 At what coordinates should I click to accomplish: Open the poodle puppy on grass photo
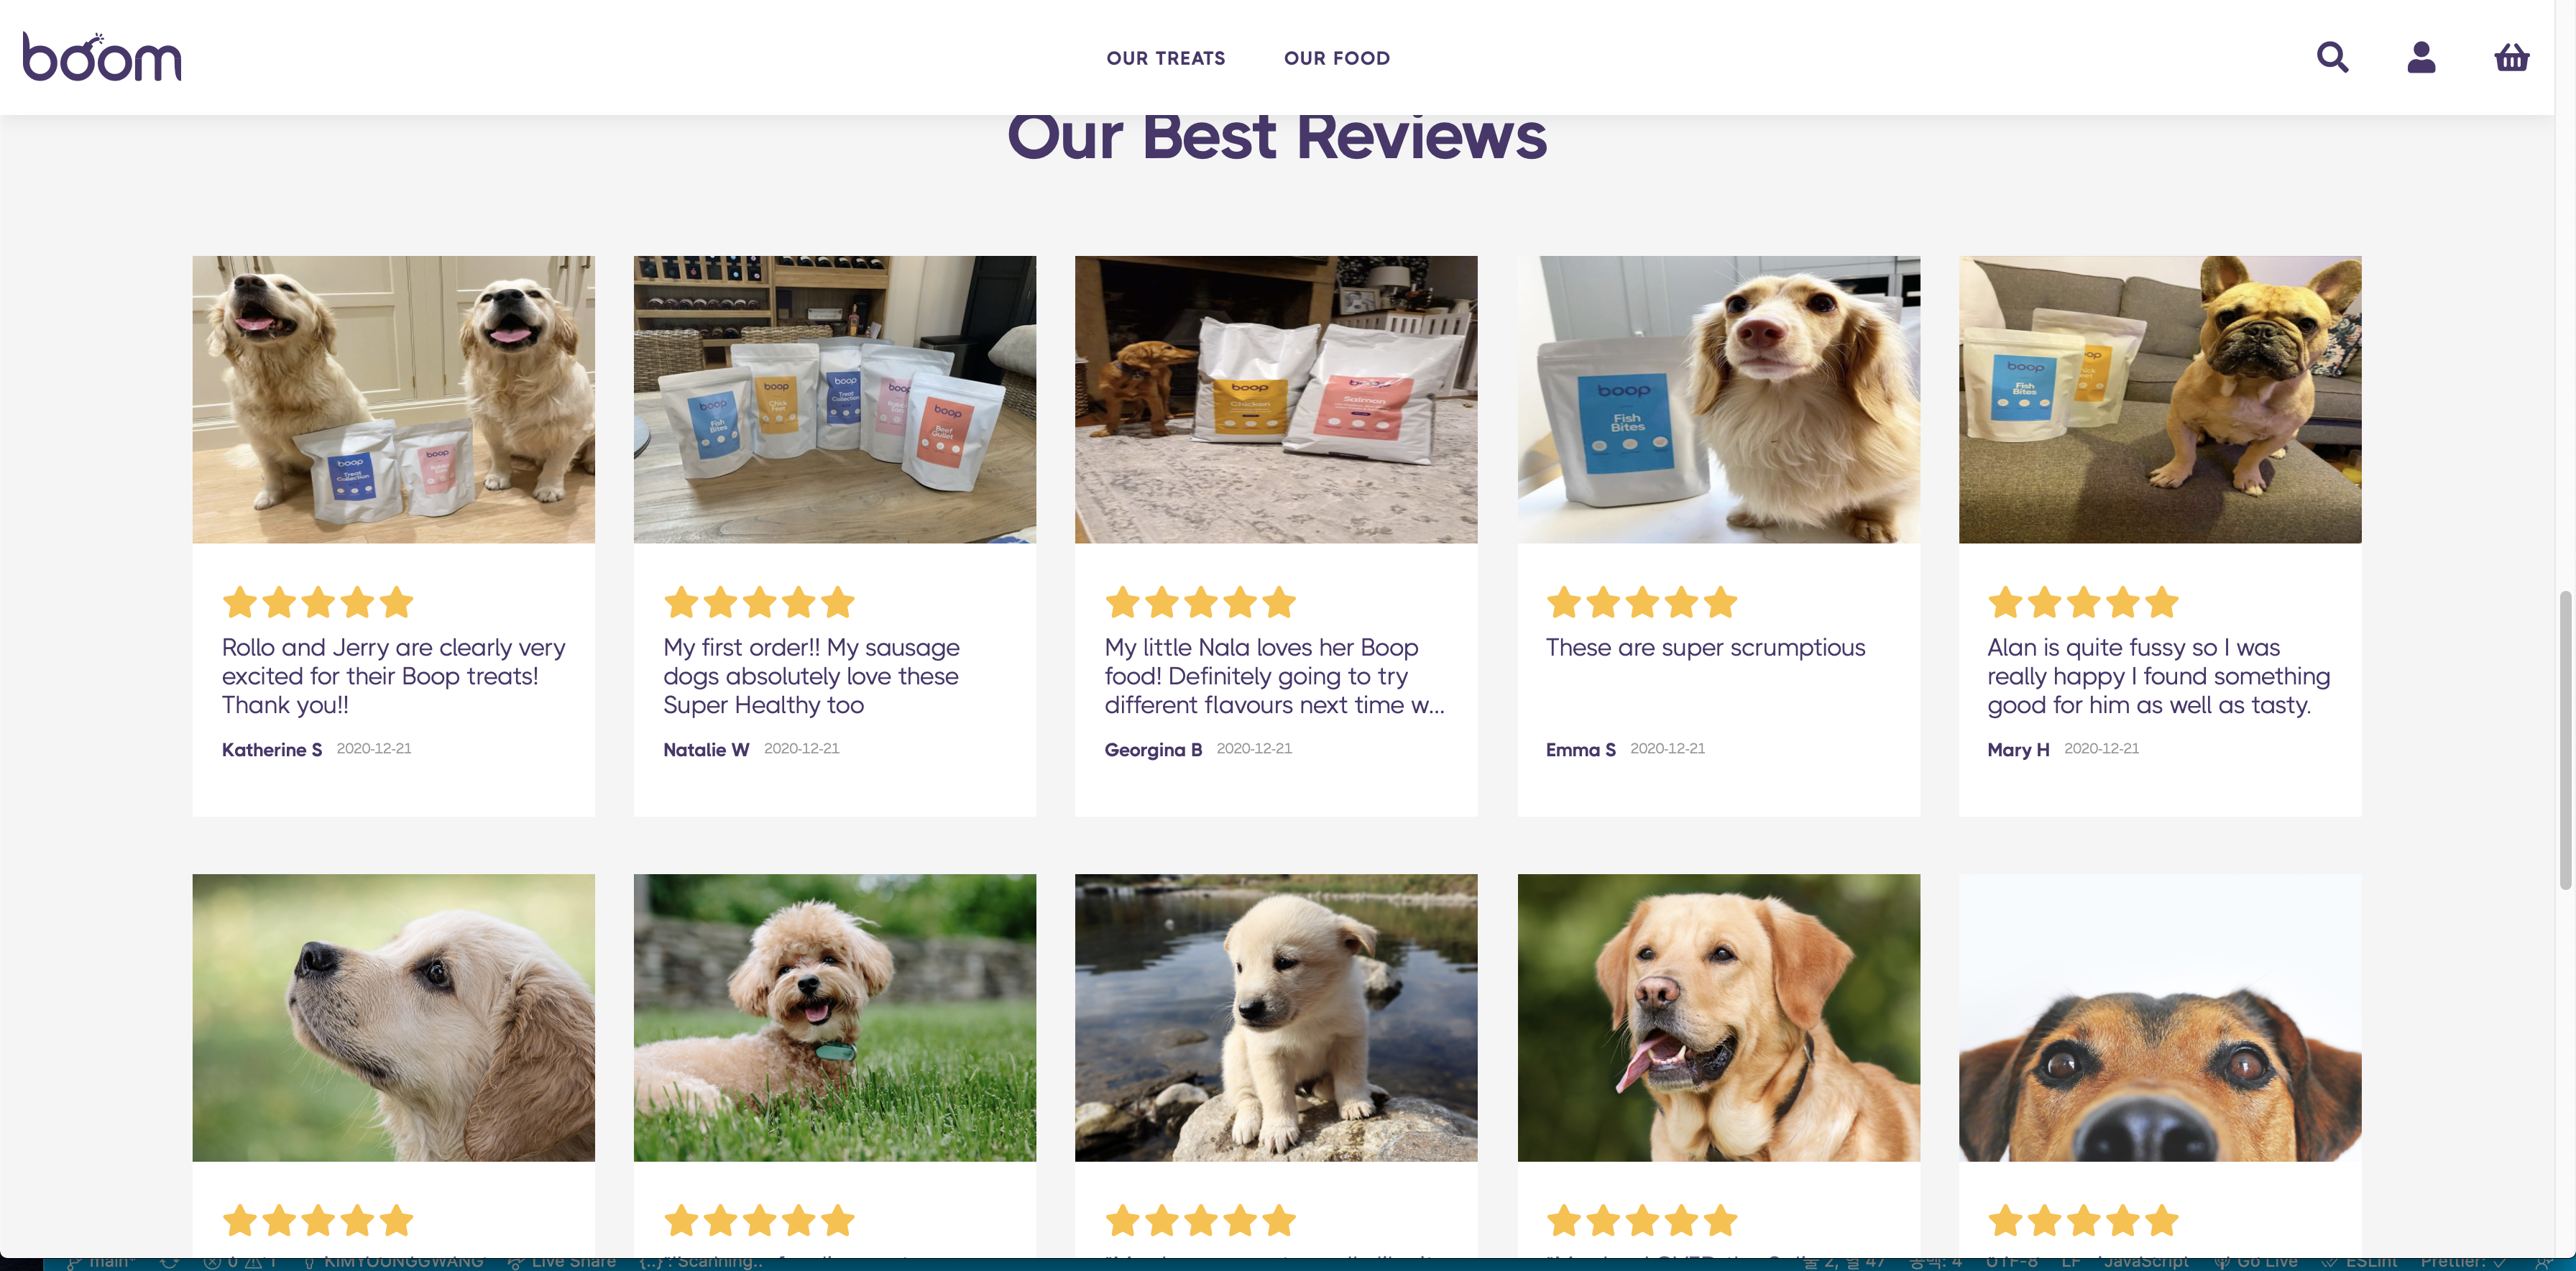coord(834,1017)
